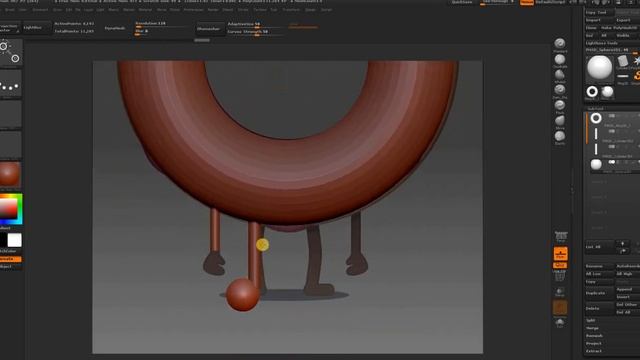
Task: Select the Standard brush
Action: (x=560, y=43)
